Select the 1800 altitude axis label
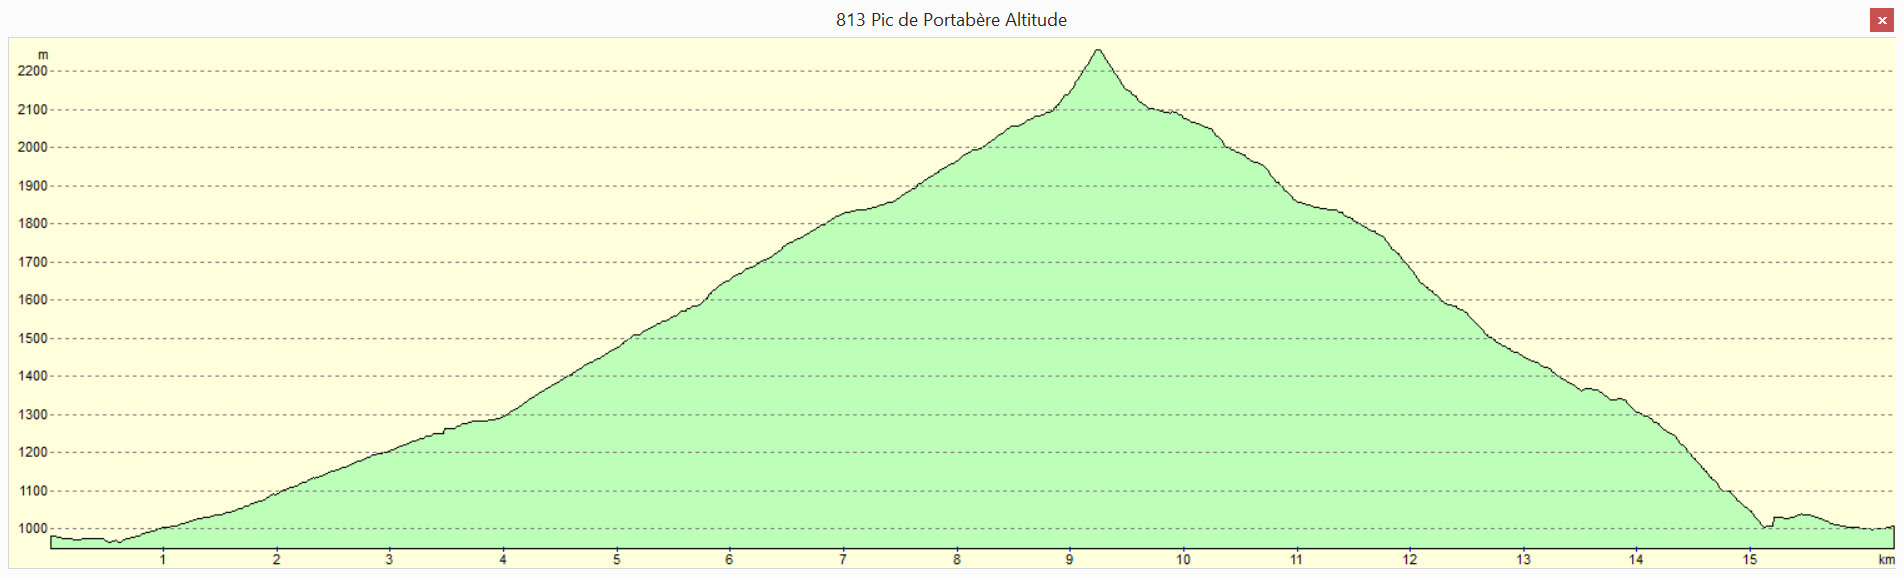This screenshot has height=577, width=1904. point(33,223)
